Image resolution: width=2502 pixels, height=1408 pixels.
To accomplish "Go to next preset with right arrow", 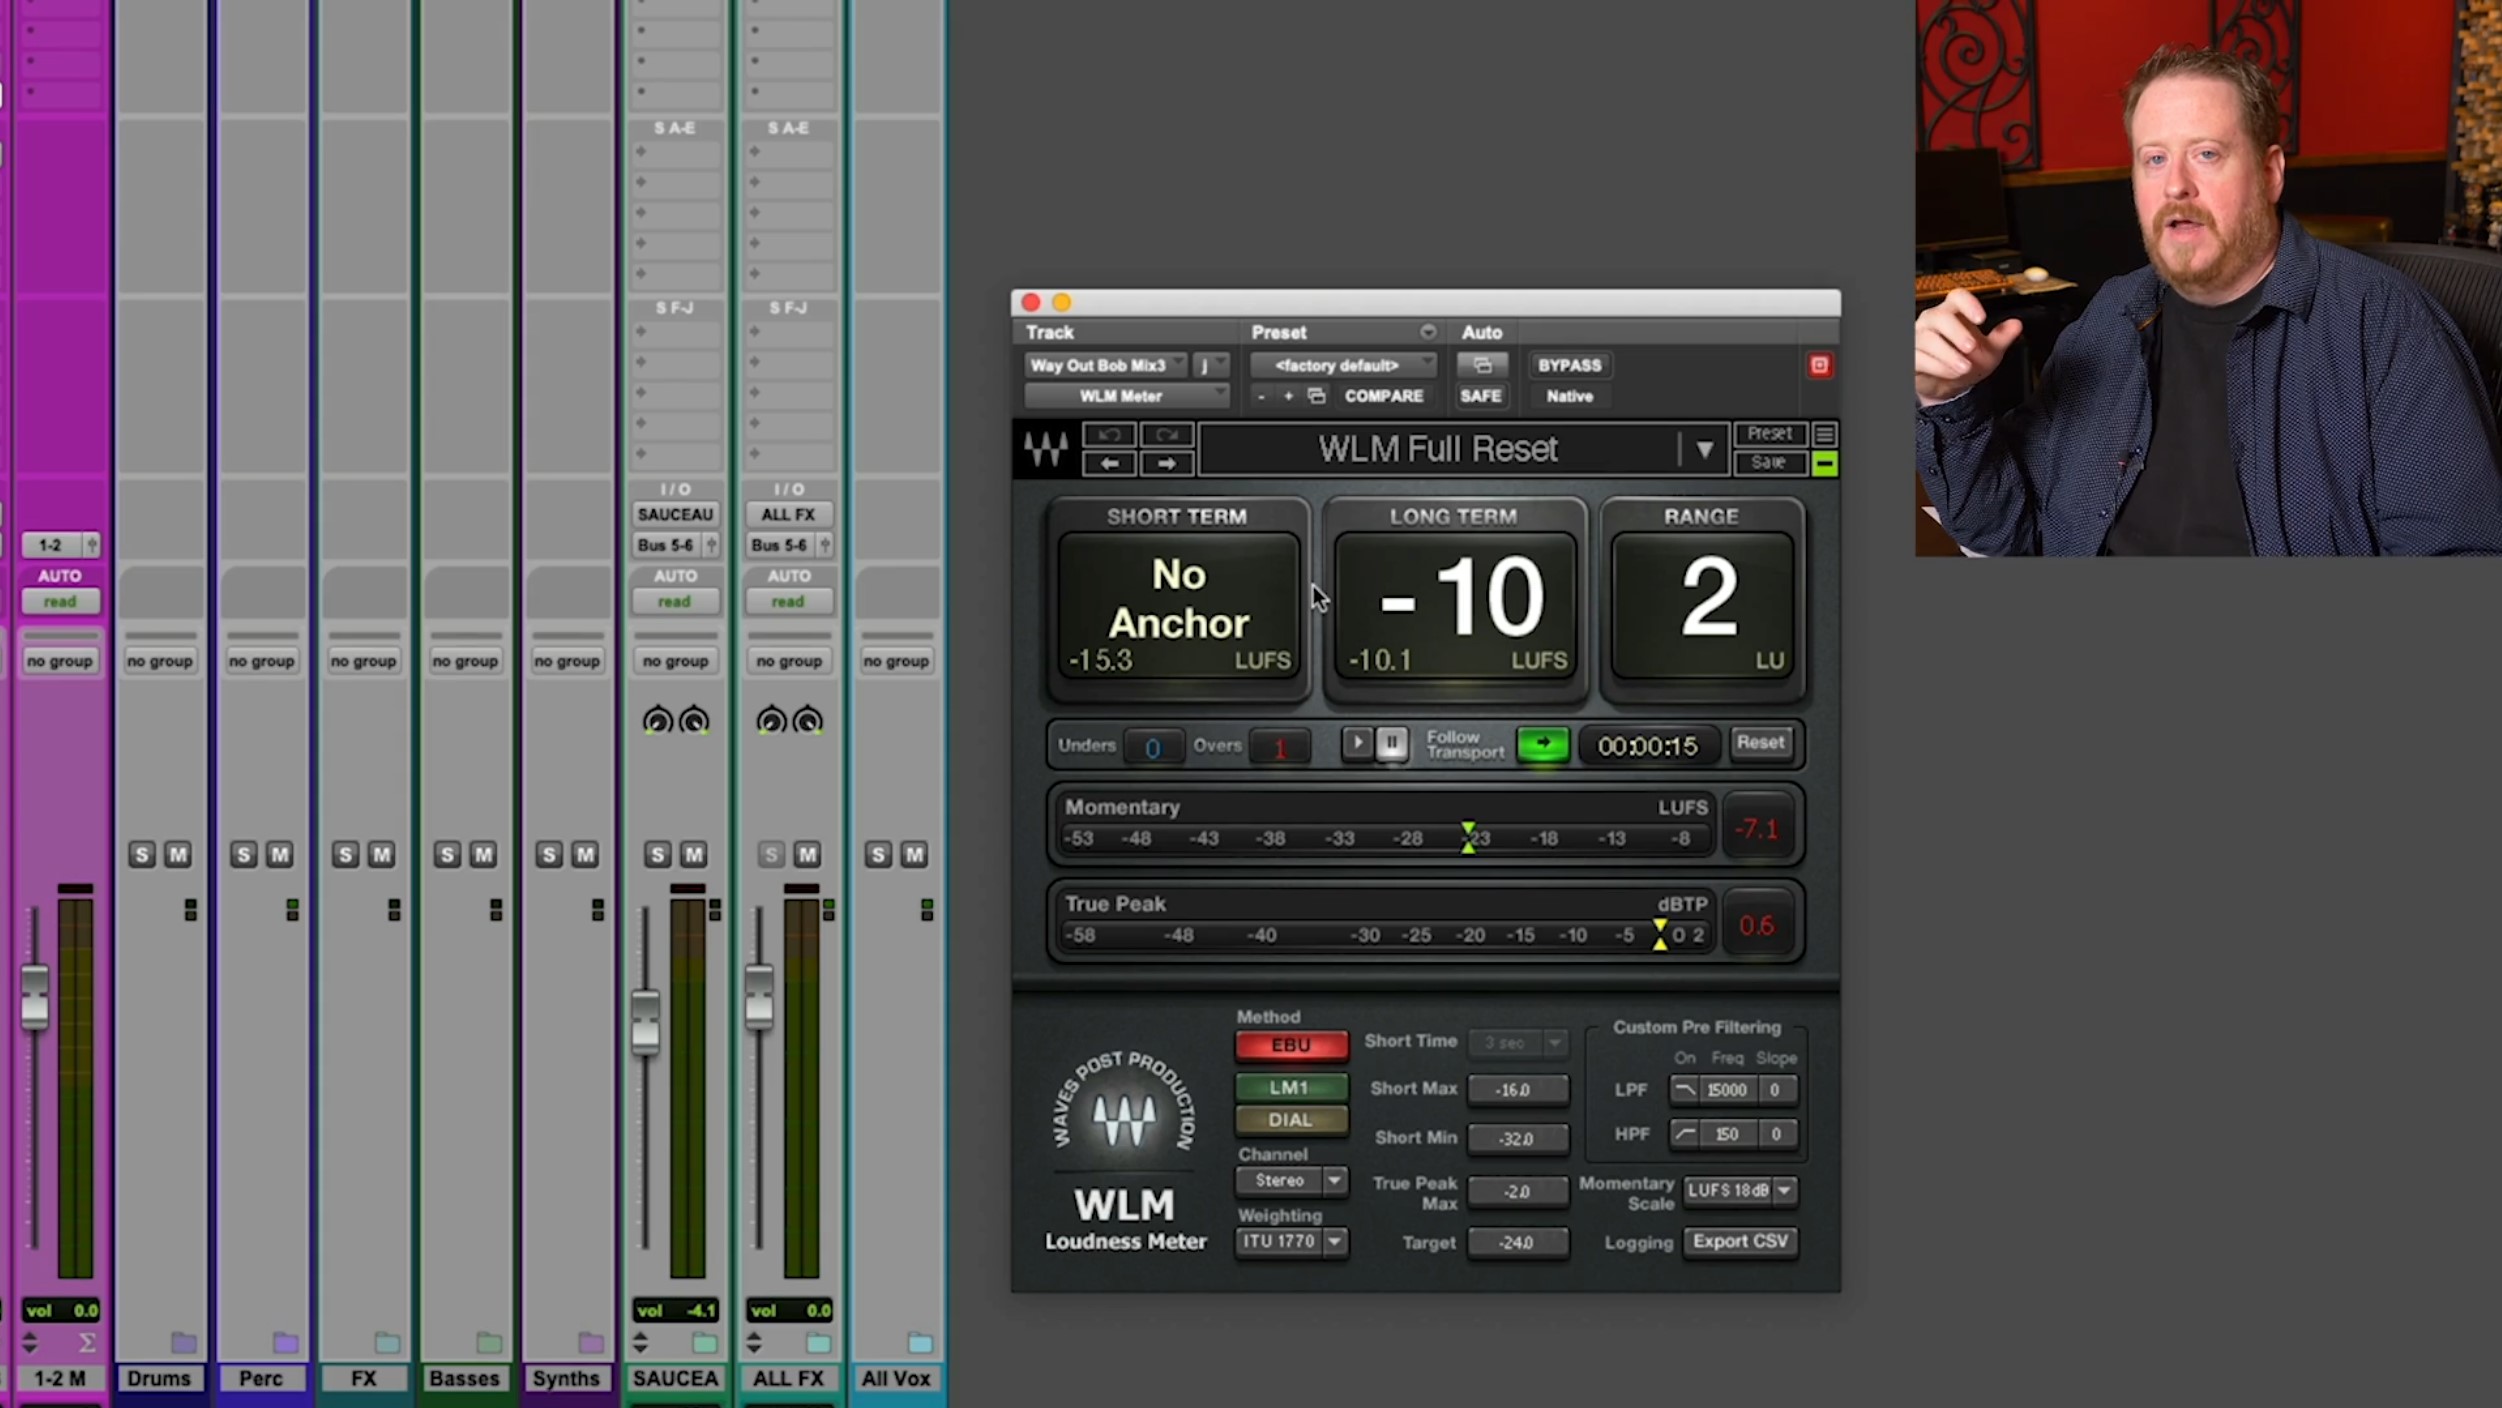I will [x=1167, y=463].
